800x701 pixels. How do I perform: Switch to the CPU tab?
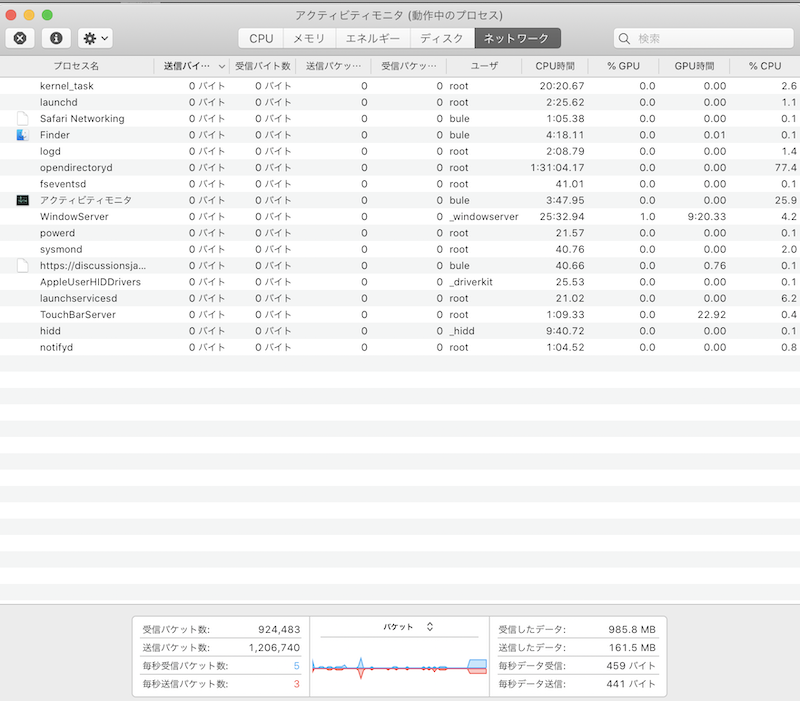click(x=260, y=38)
